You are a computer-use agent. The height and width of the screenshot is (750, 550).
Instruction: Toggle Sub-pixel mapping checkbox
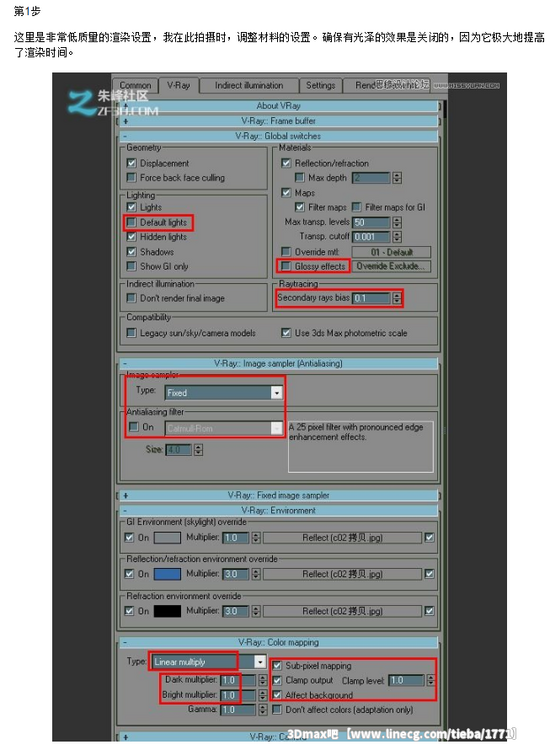point(277,665)
